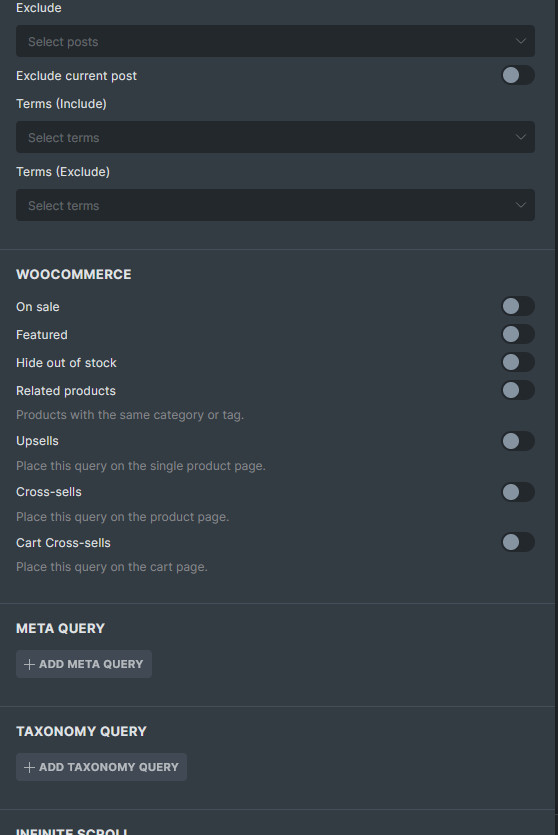Turn on Cart Cross-sells toggle
558x835 pixels.
(518, 542)
